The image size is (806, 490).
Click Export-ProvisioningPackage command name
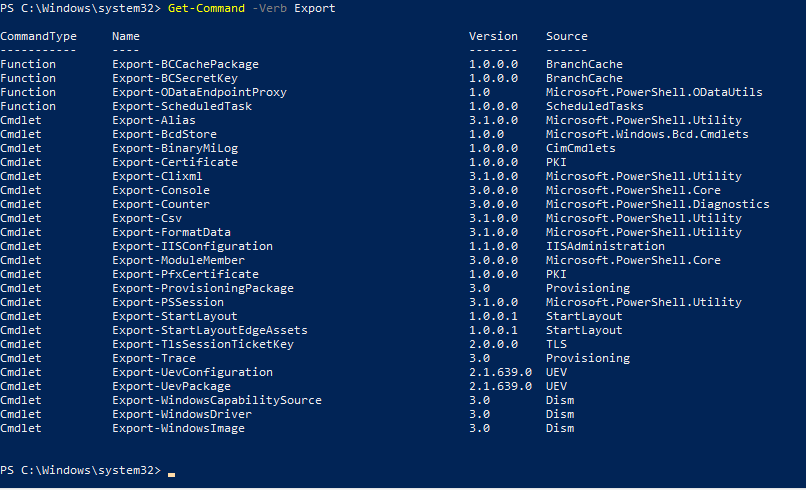click(203, 288)
